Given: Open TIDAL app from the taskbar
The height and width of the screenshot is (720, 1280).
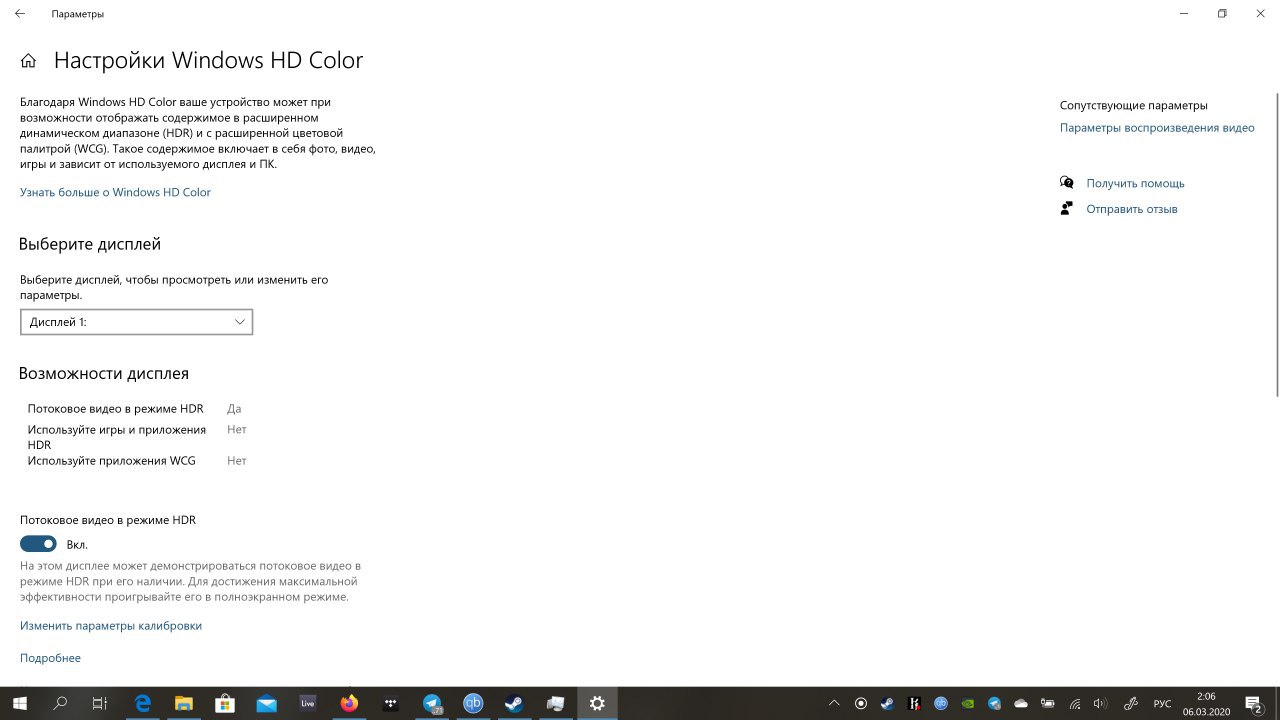Looking at the screenshot, I should (x=391, y=703).
